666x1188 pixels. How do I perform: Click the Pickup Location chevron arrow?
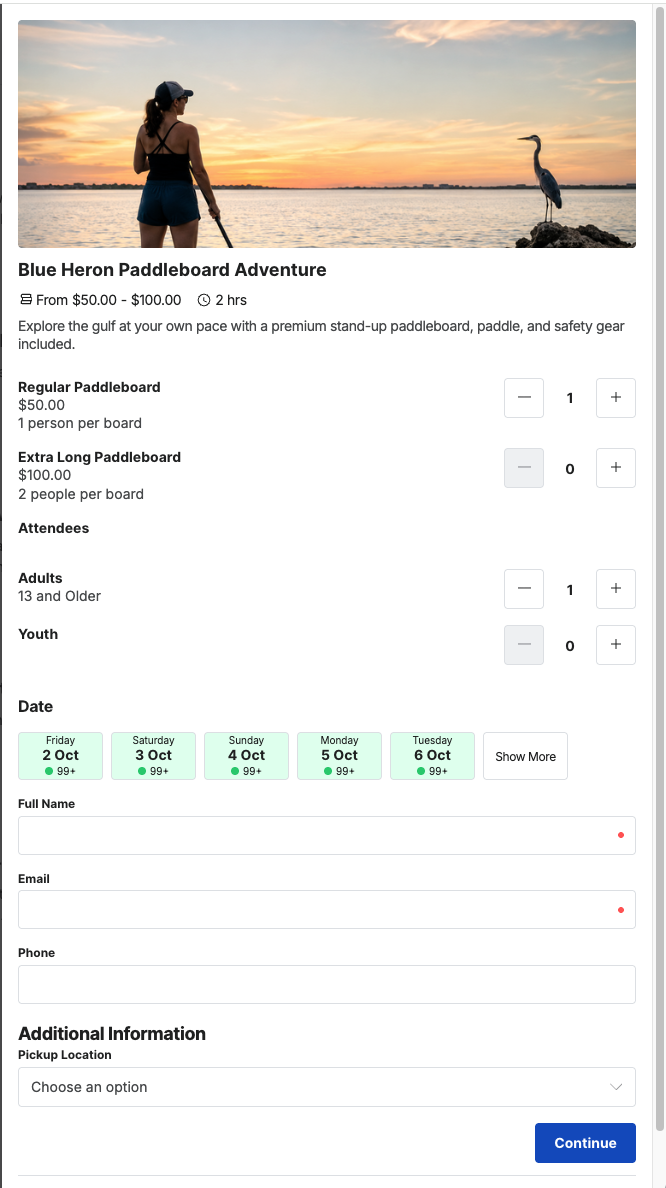(616, 1087)
